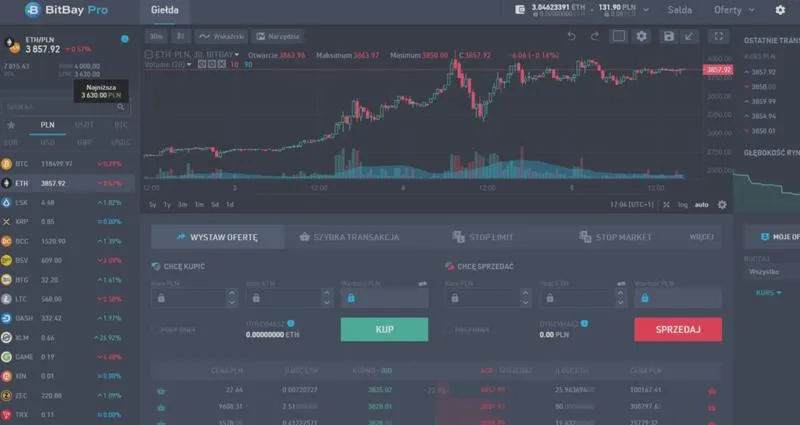This screenshot has height=425, width=800.
Task: Expand the chart to fullscreen mode
Action: (717, 36)
